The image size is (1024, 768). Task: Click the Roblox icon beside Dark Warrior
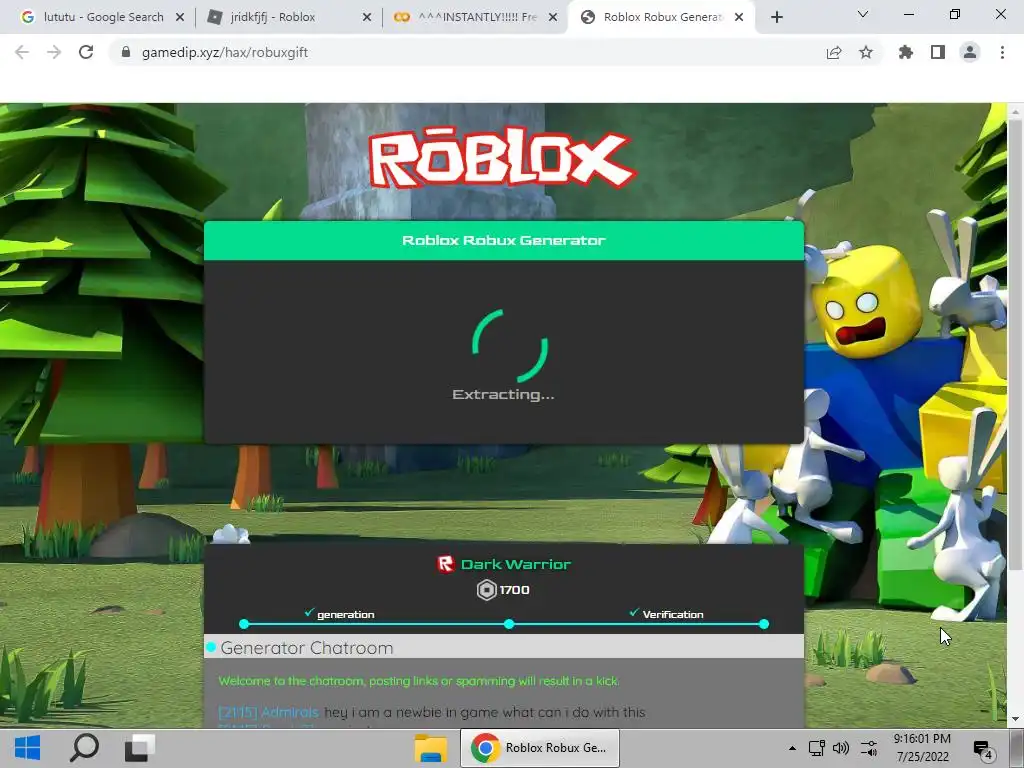point(445,564)
